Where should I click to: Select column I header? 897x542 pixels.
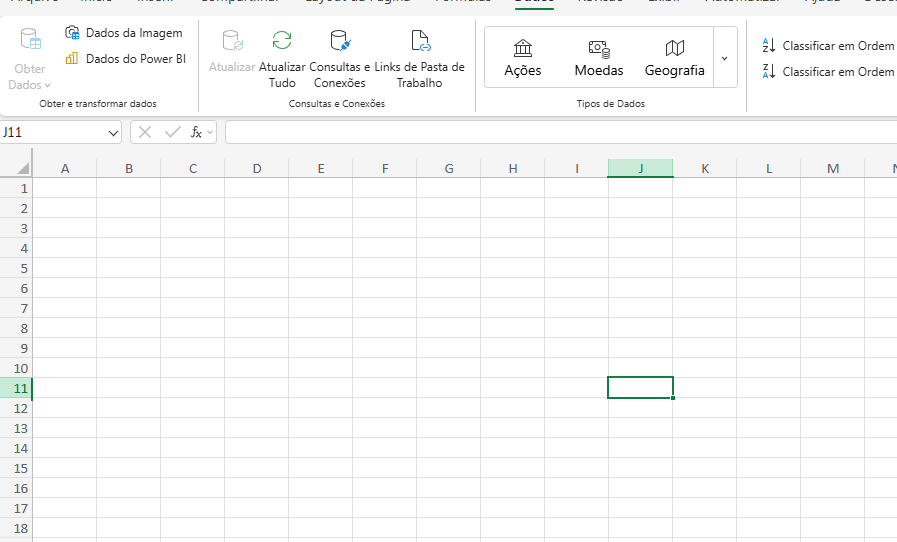[x=577, y=168]
